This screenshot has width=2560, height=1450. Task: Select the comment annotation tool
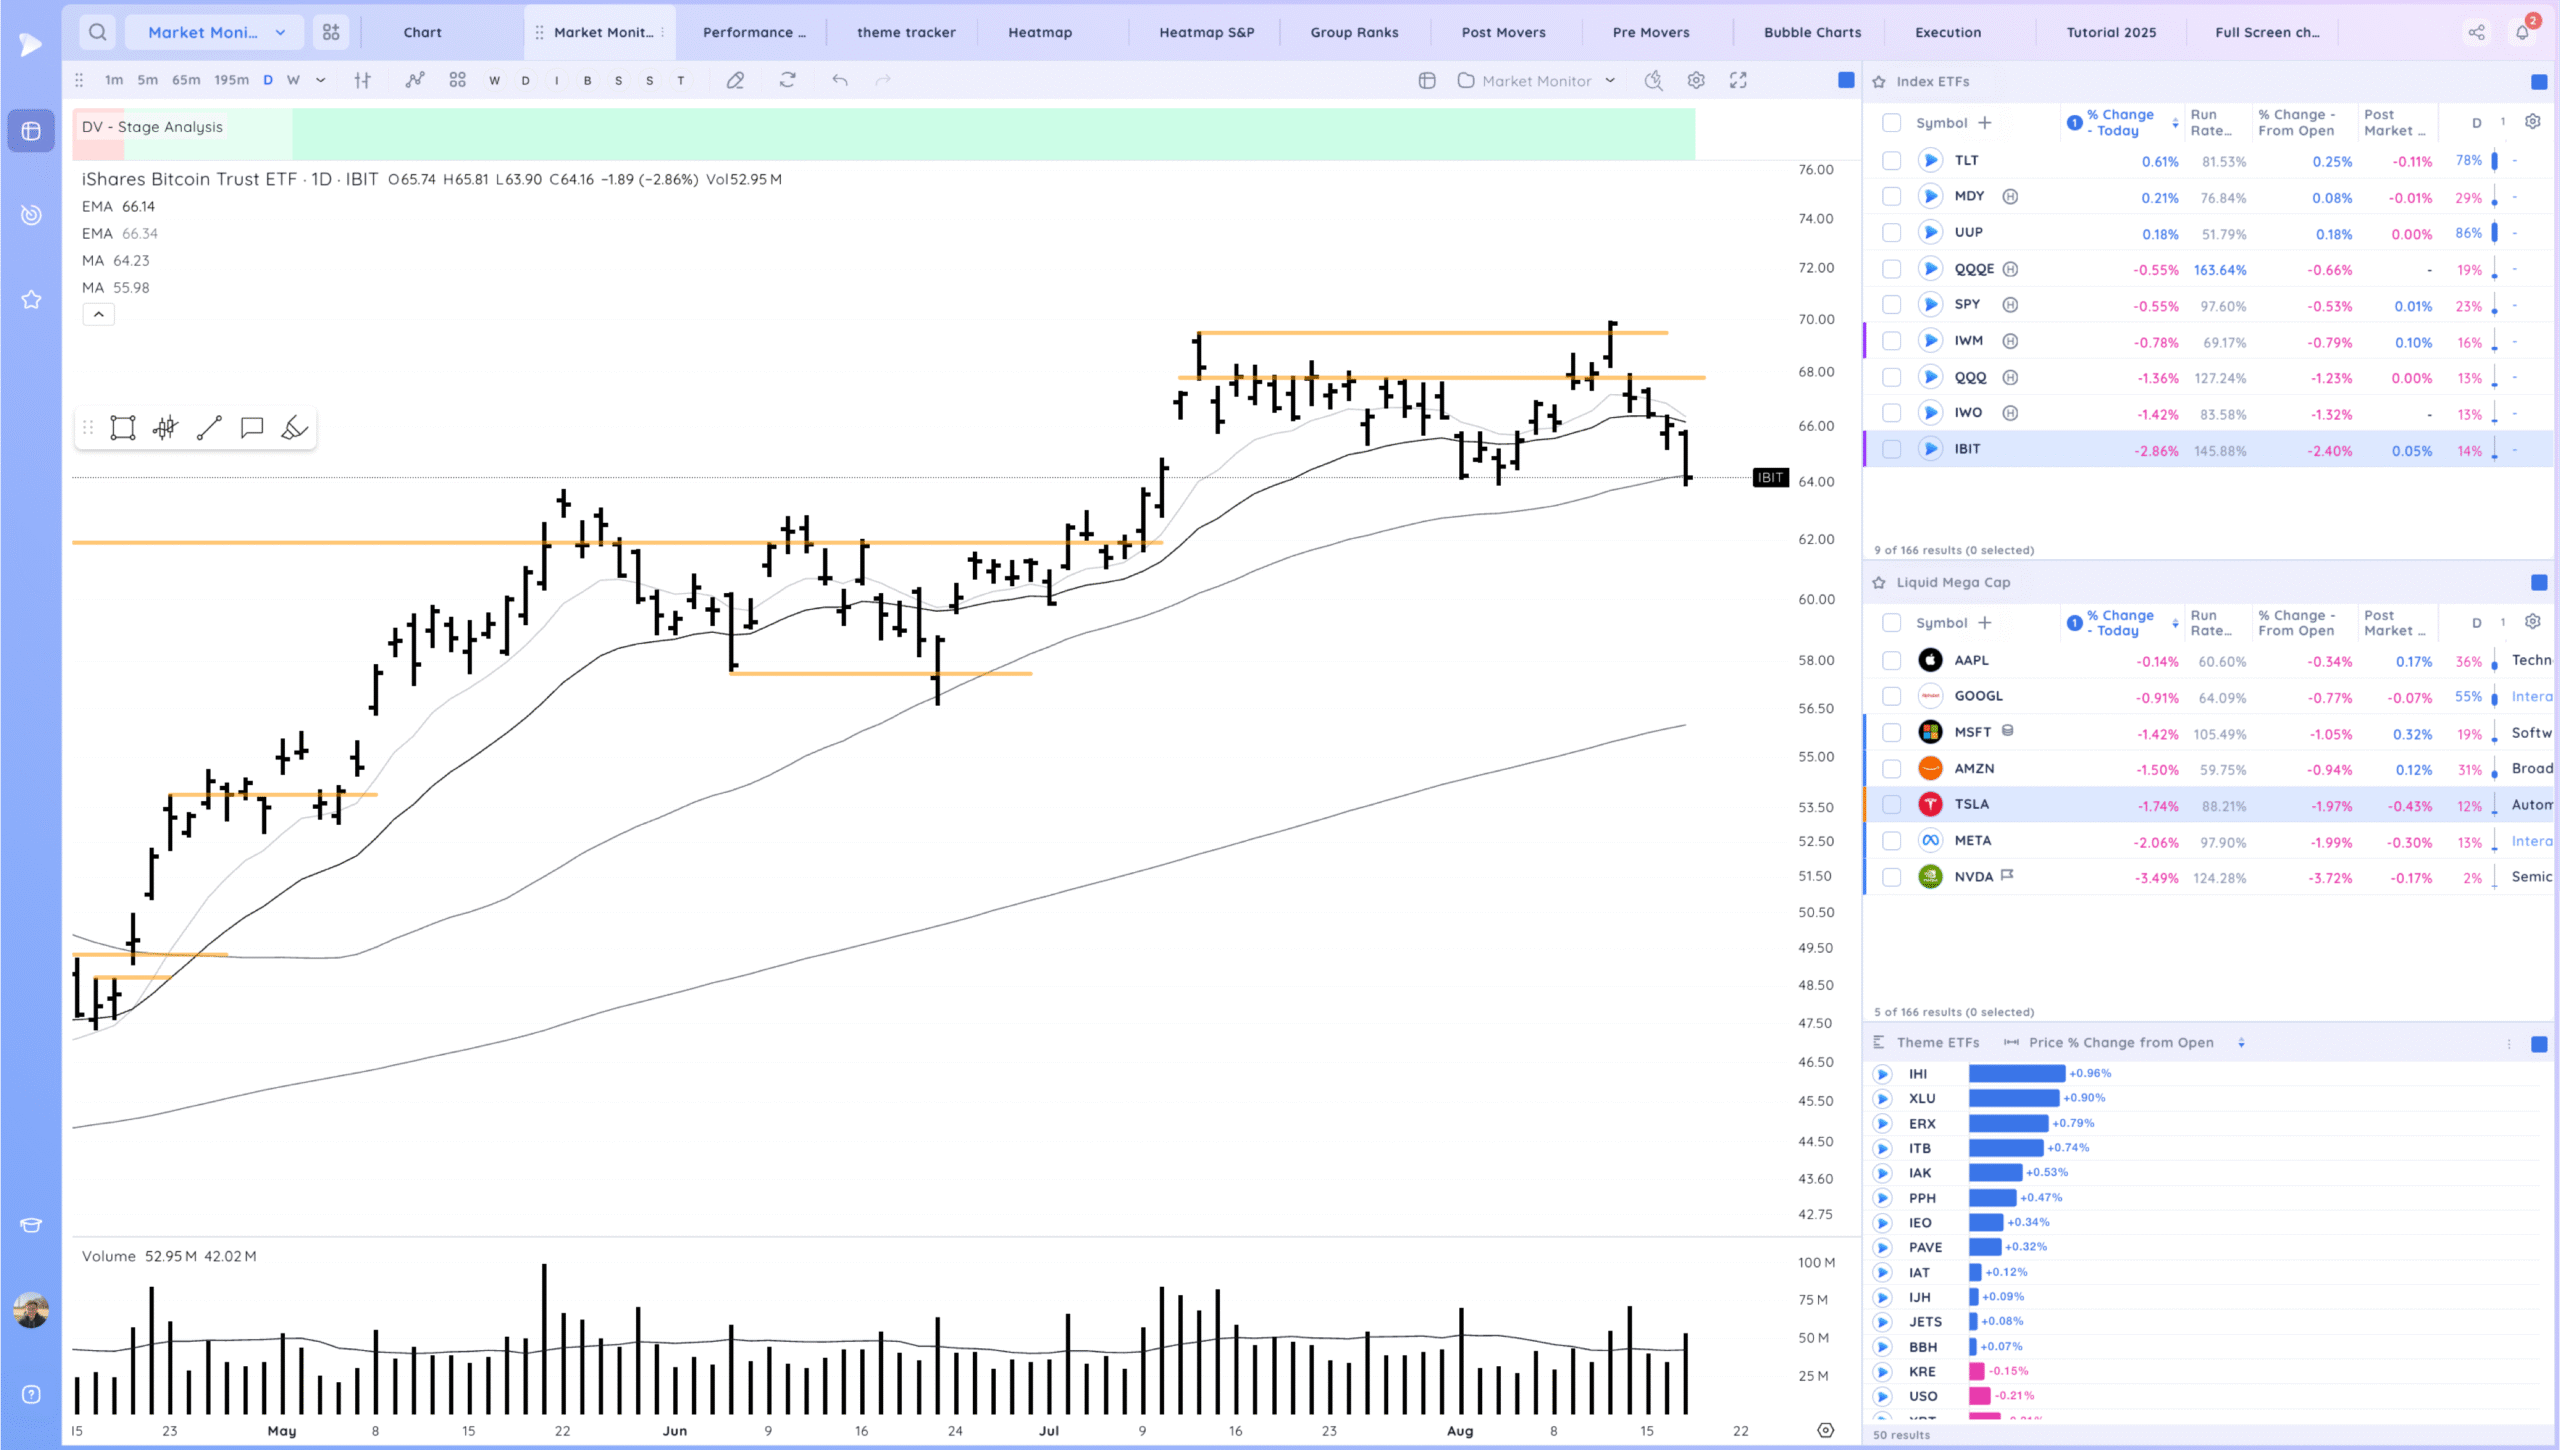[252, 428]
